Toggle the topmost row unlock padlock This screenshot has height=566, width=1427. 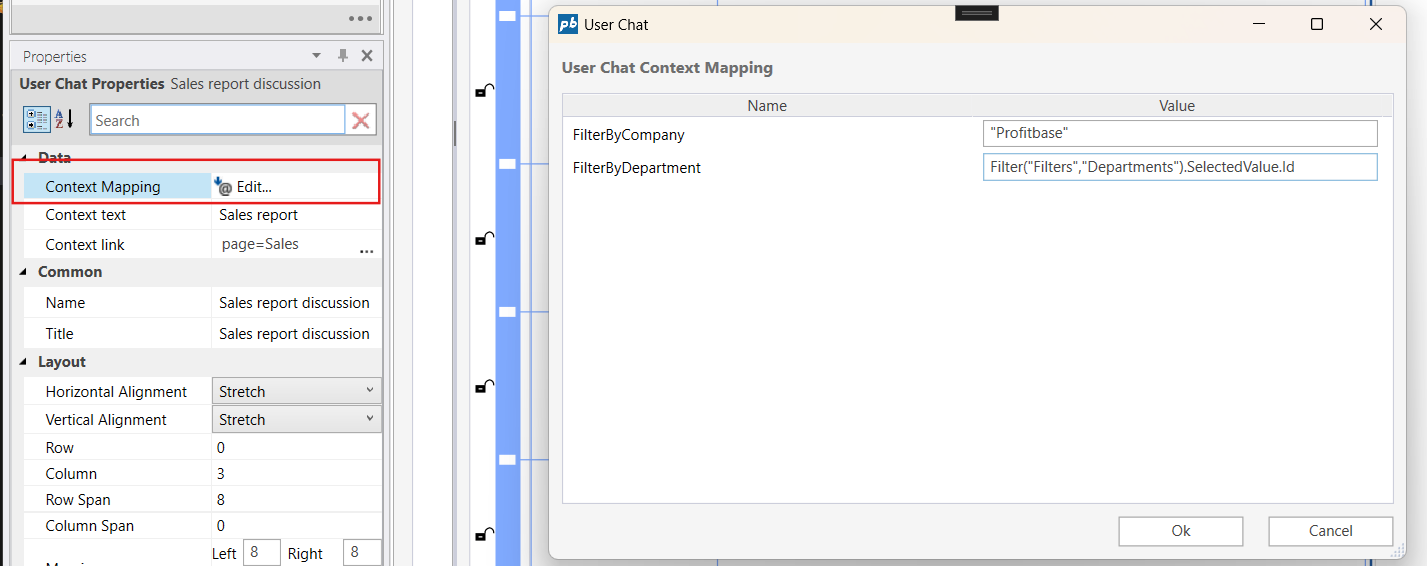(482, 91)
